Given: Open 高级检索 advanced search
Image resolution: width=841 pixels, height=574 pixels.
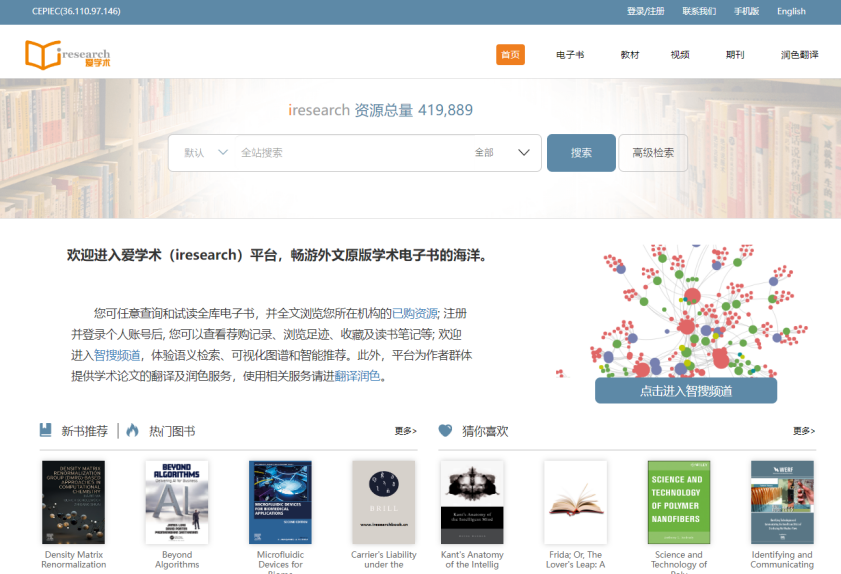Looking at the screenshot, I should point(653,153).
